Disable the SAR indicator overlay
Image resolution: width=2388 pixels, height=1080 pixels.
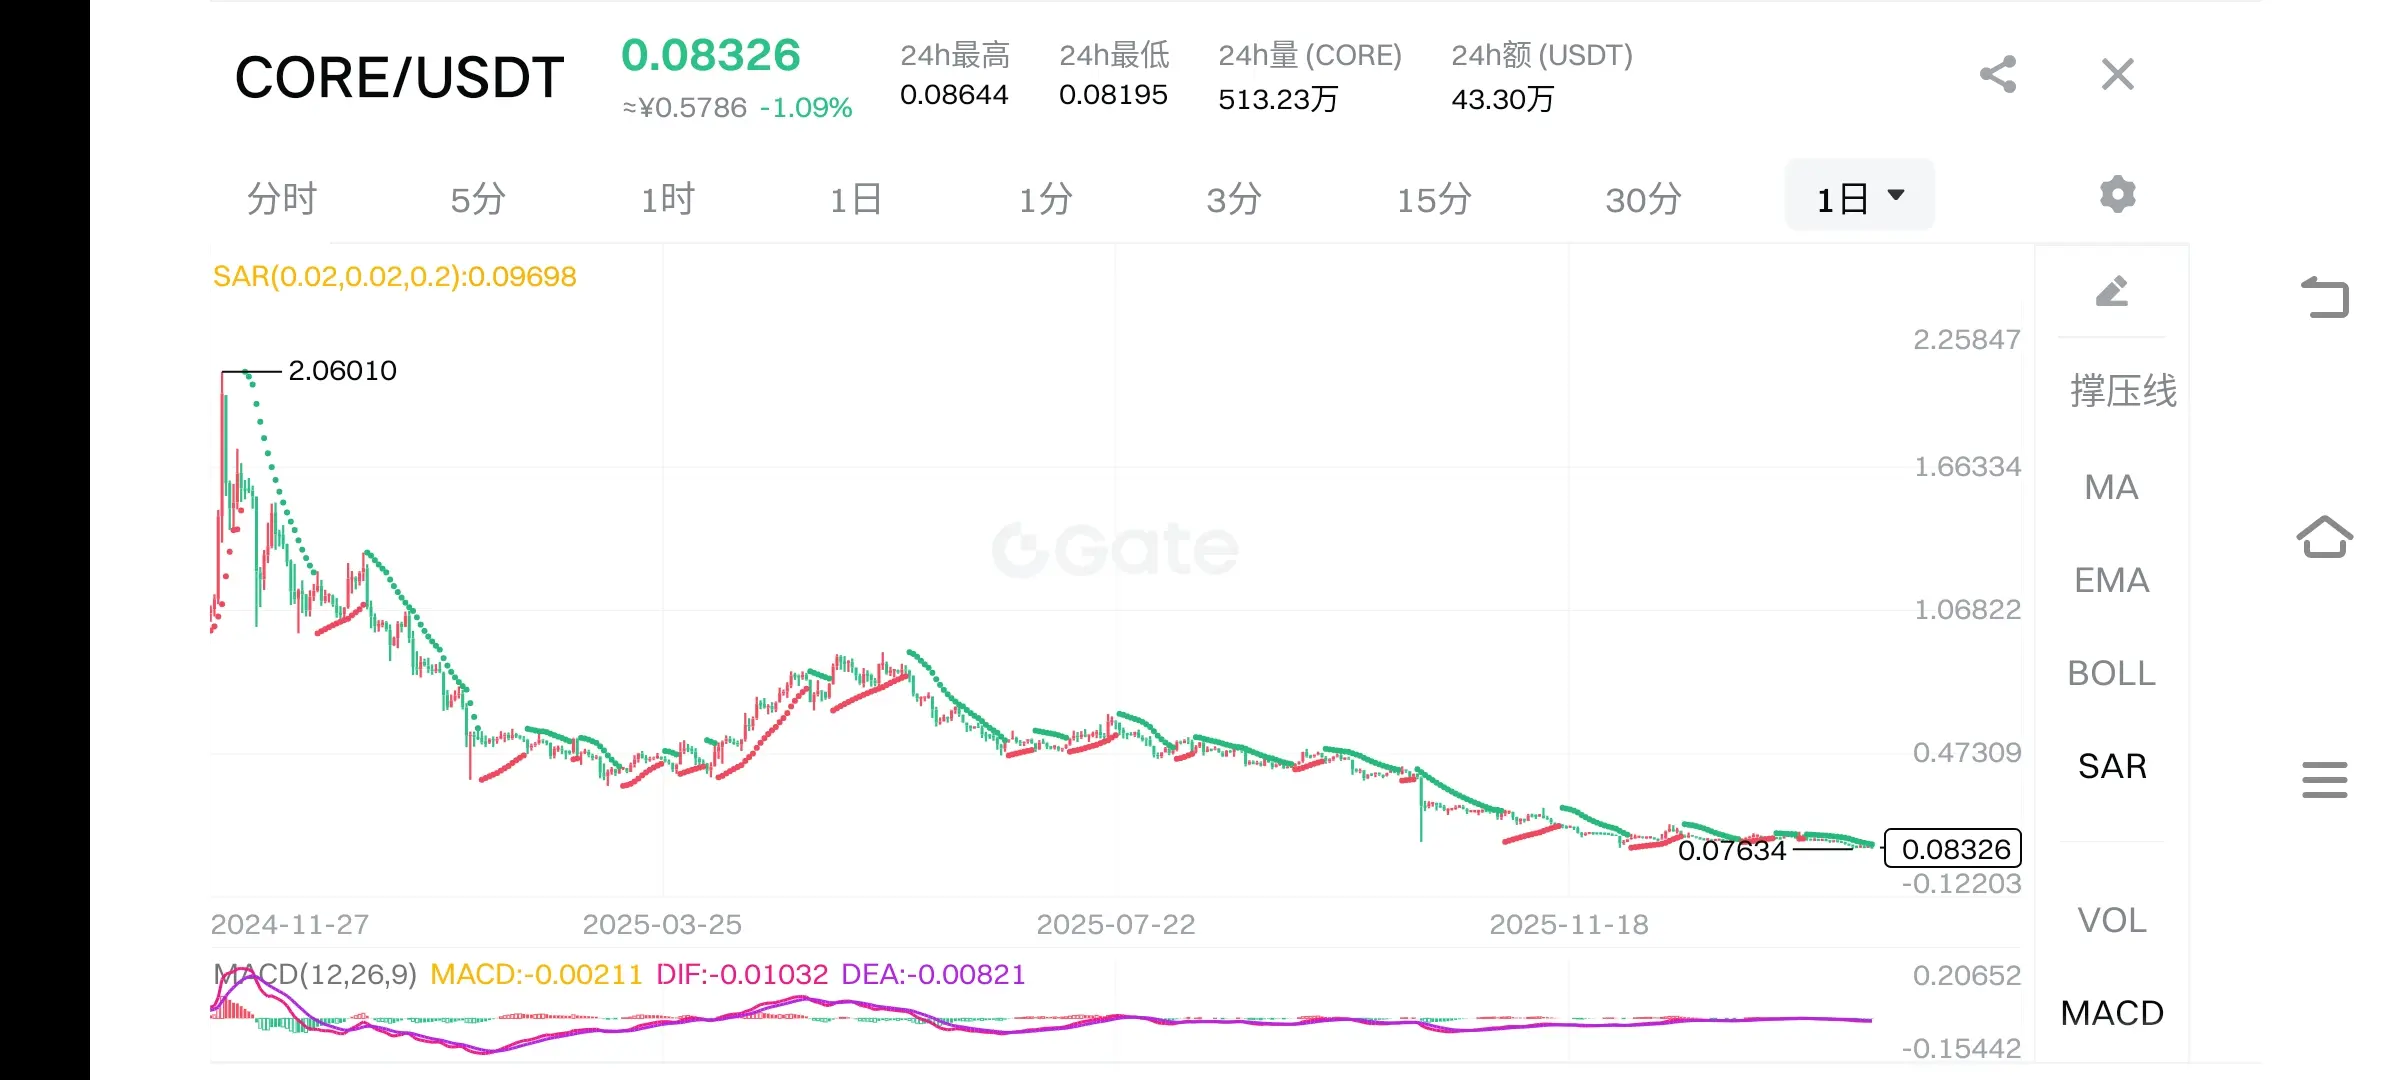click(2111, 766)
